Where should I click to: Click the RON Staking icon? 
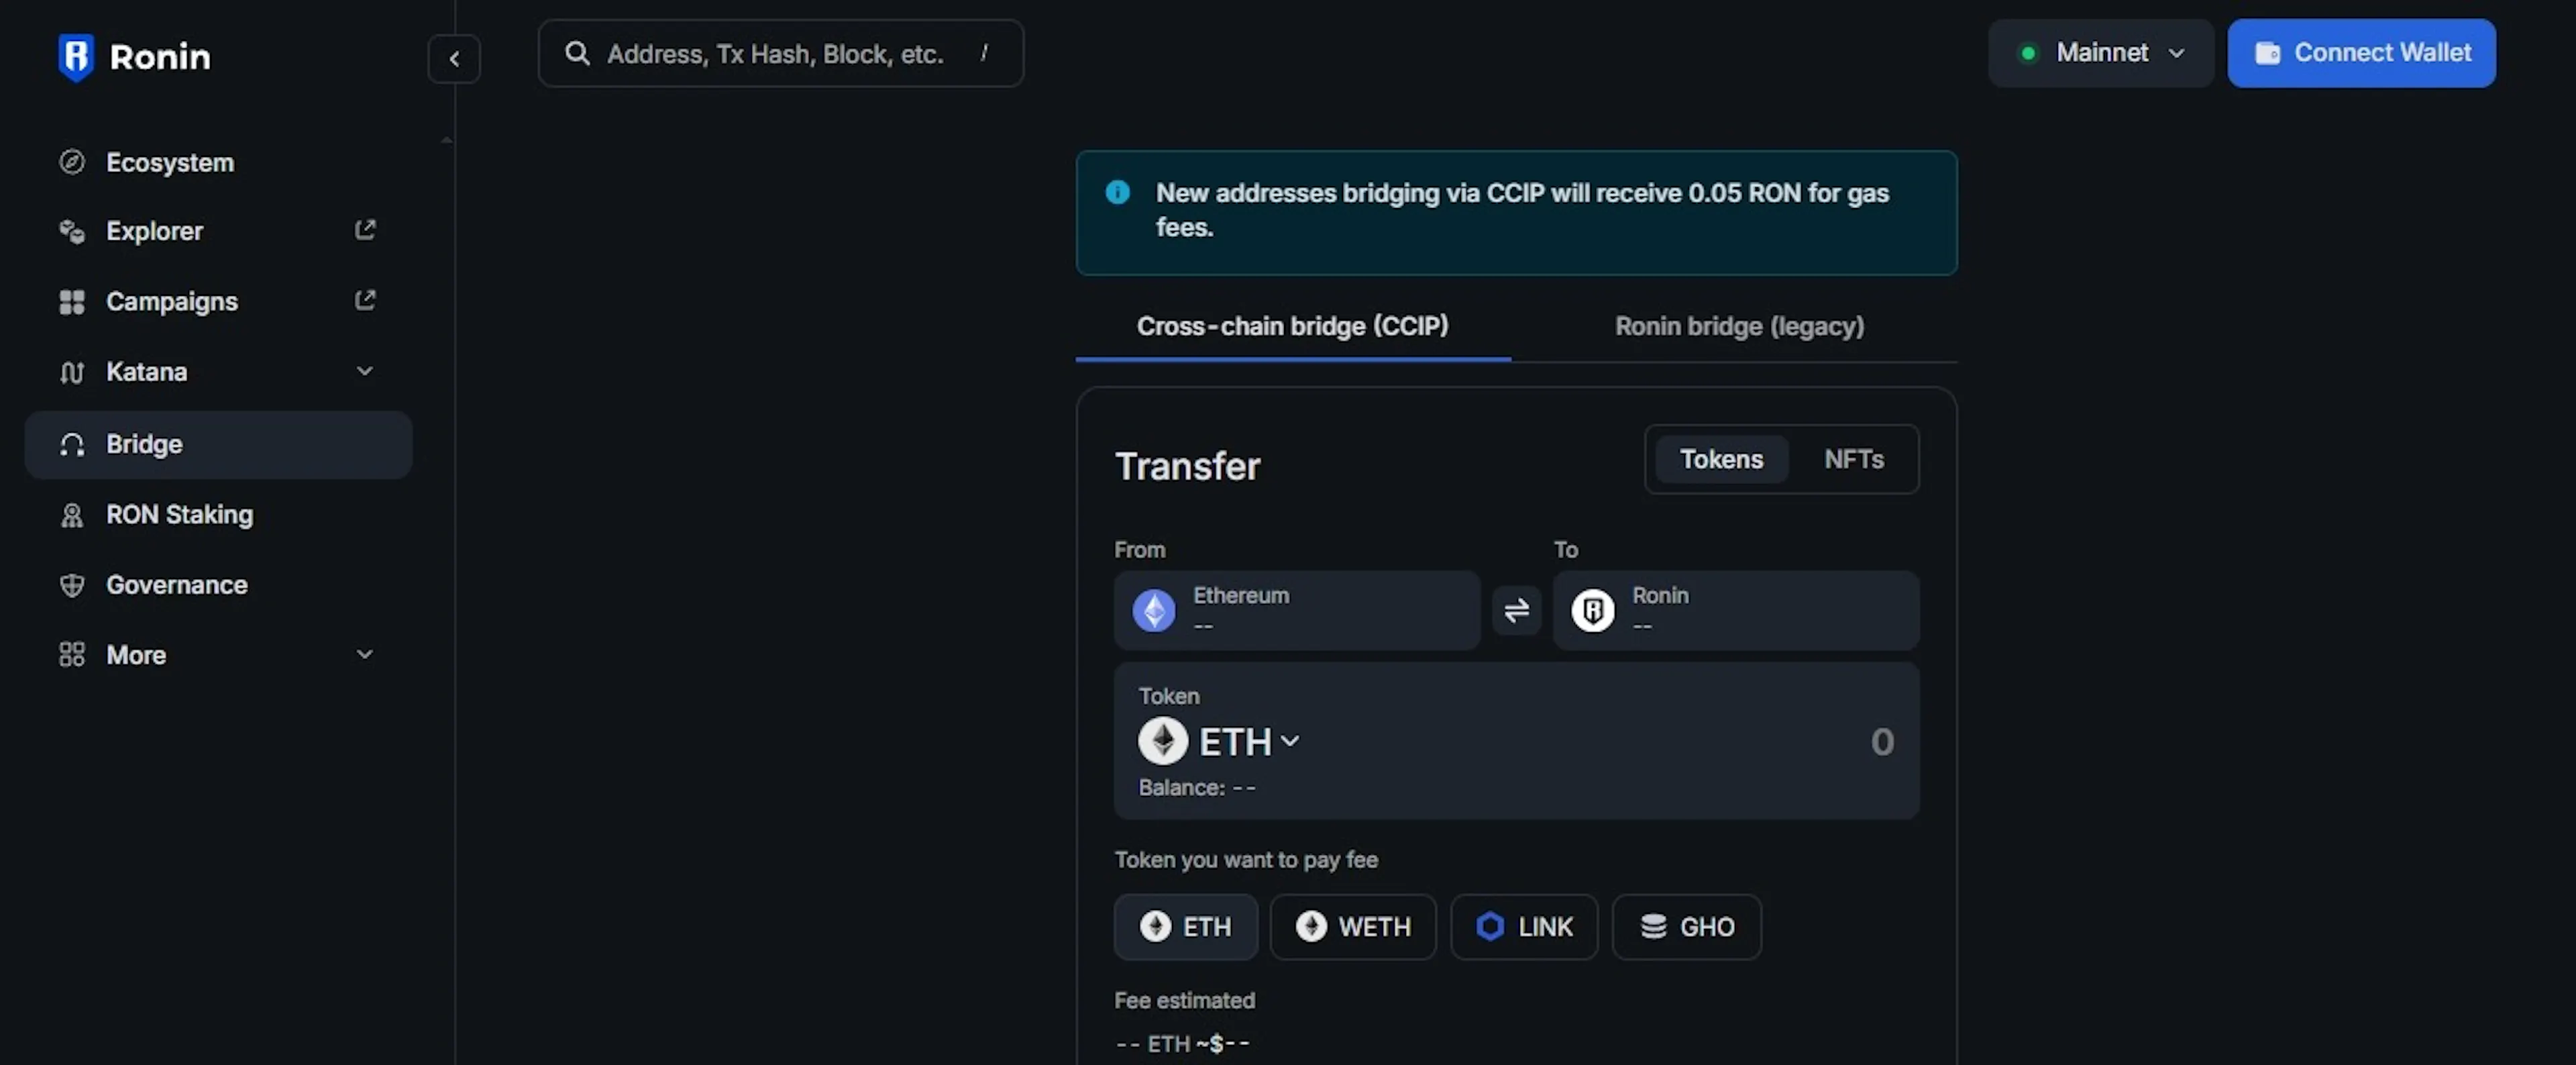72,514
